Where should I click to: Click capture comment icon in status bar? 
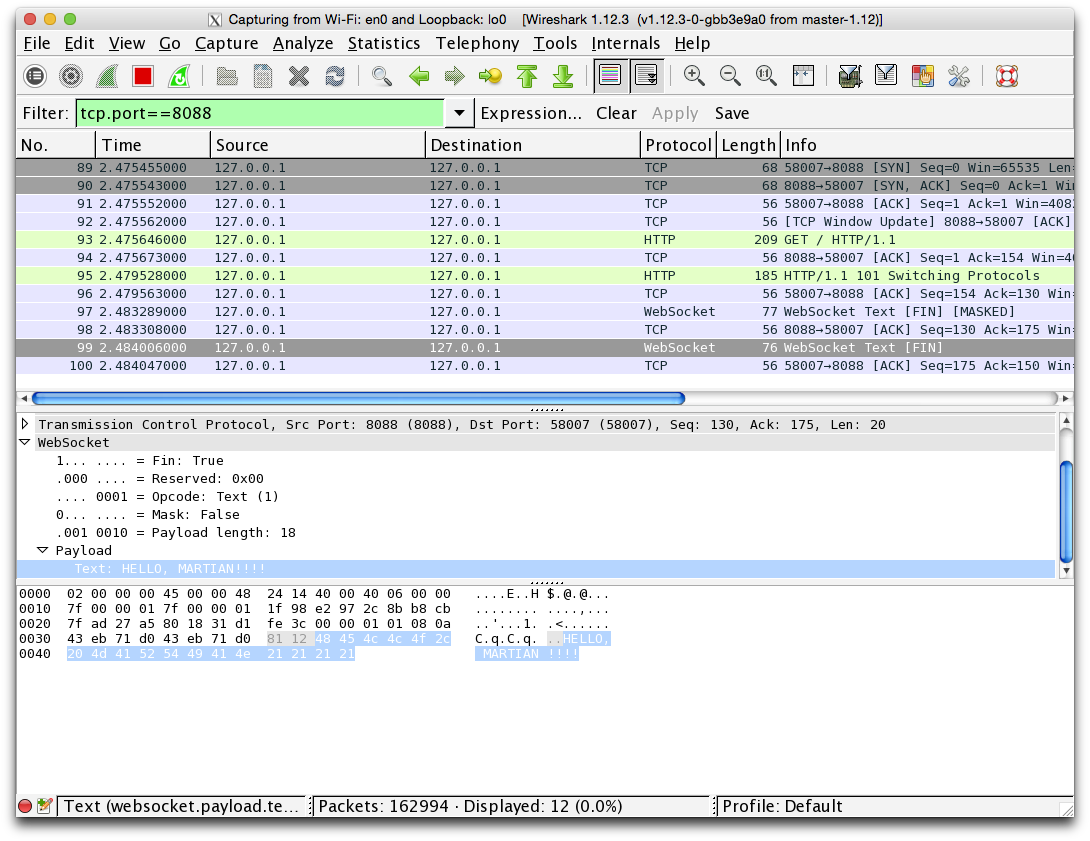(x=44, y=806)
